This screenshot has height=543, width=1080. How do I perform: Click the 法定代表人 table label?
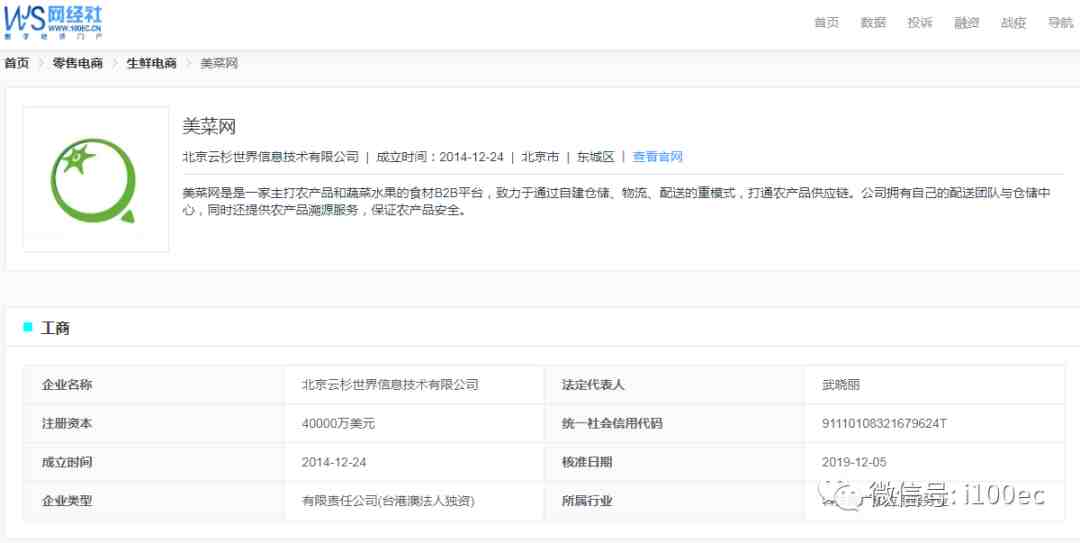(593, 385)
